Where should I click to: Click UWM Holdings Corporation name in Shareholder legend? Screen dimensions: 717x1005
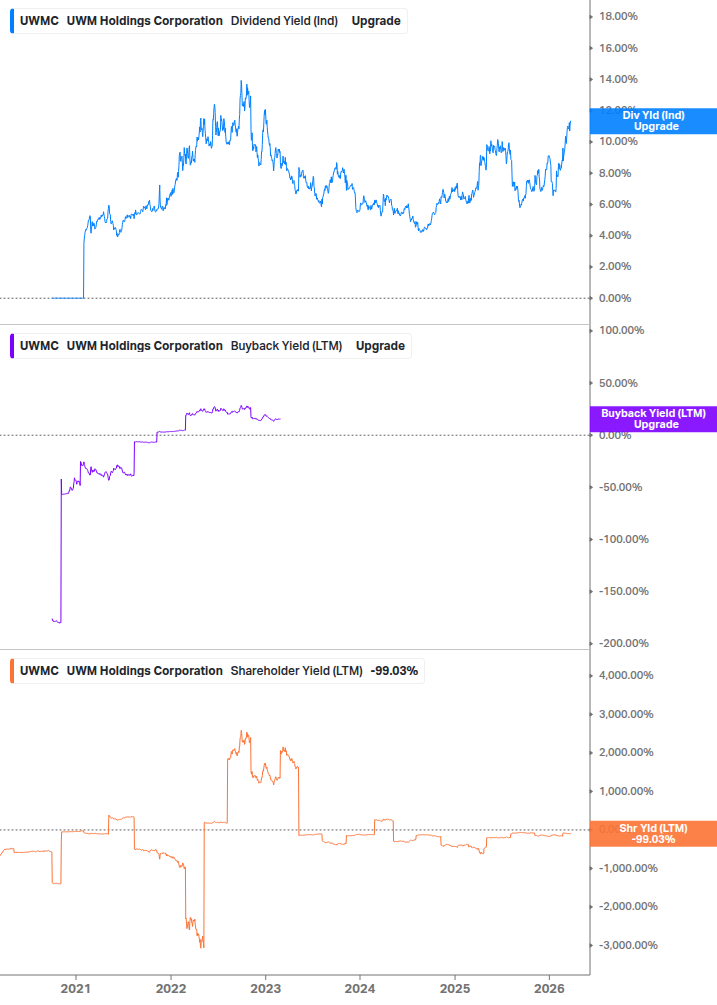tap(145, 670)
